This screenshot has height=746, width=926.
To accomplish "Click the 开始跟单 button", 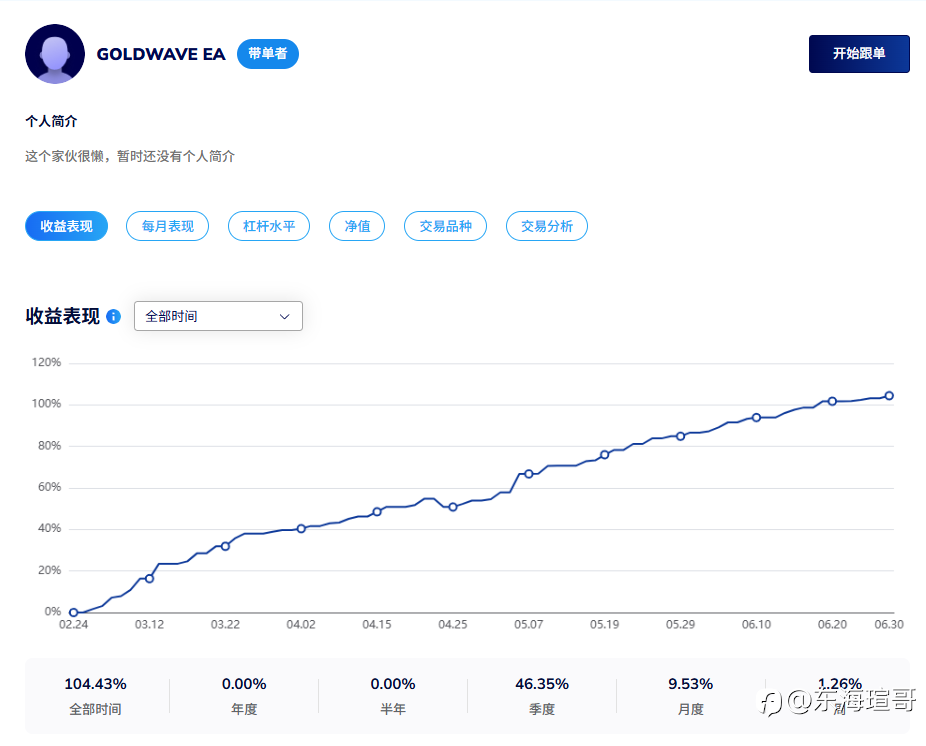I will 859,54.
